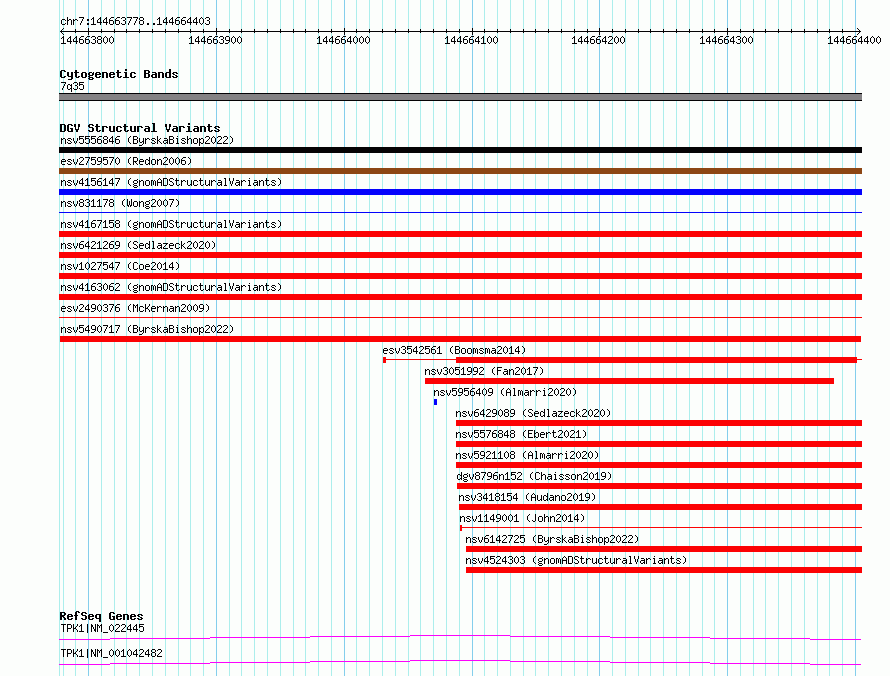Screen dimensions: 890x676
Task: Open the esv2759570 (Redon2006) label
Action: coord(126,161)
